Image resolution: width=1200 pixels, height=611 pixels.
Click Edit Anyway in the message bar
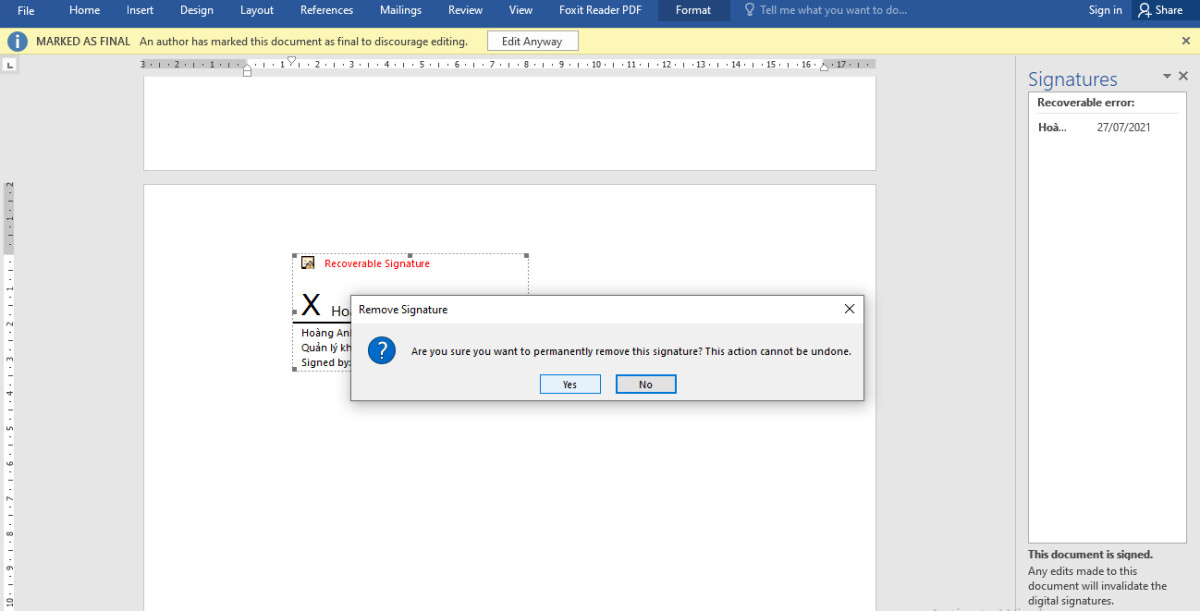(532, 42)
